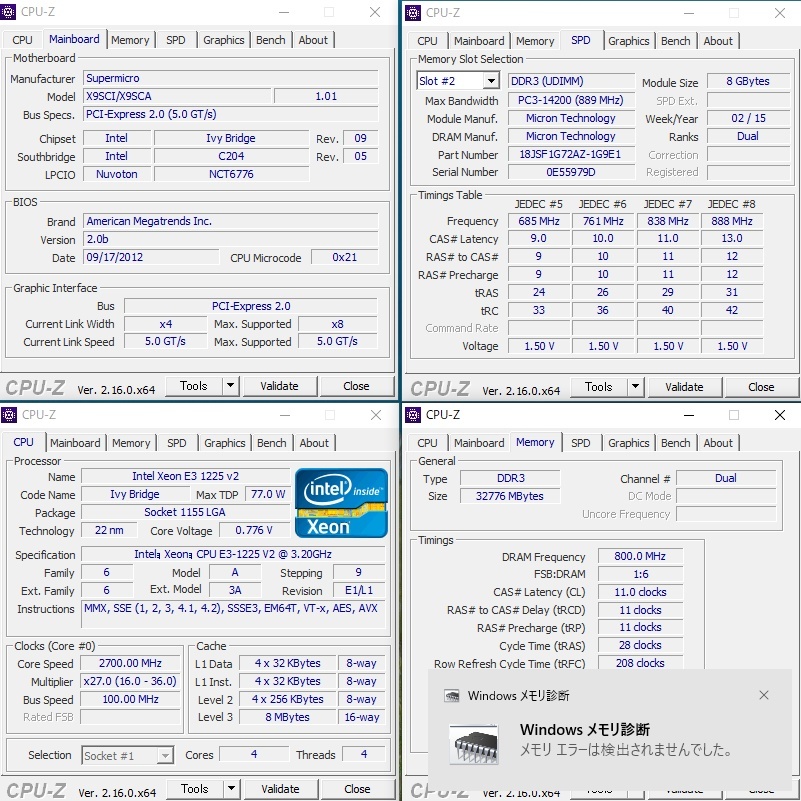
Task: Open Mainboard tab in CPU window
Action: 75,443
